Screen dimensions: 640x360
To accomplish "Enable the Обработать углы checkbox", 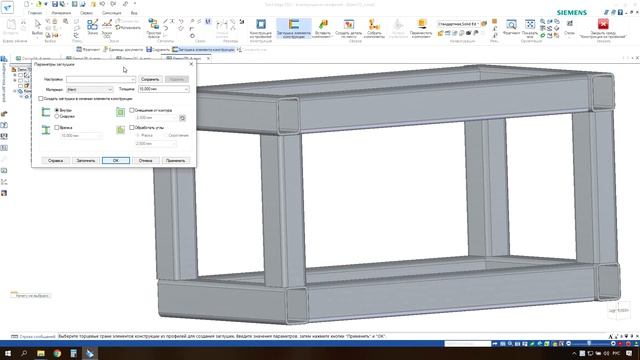I will tap(132, 127).
